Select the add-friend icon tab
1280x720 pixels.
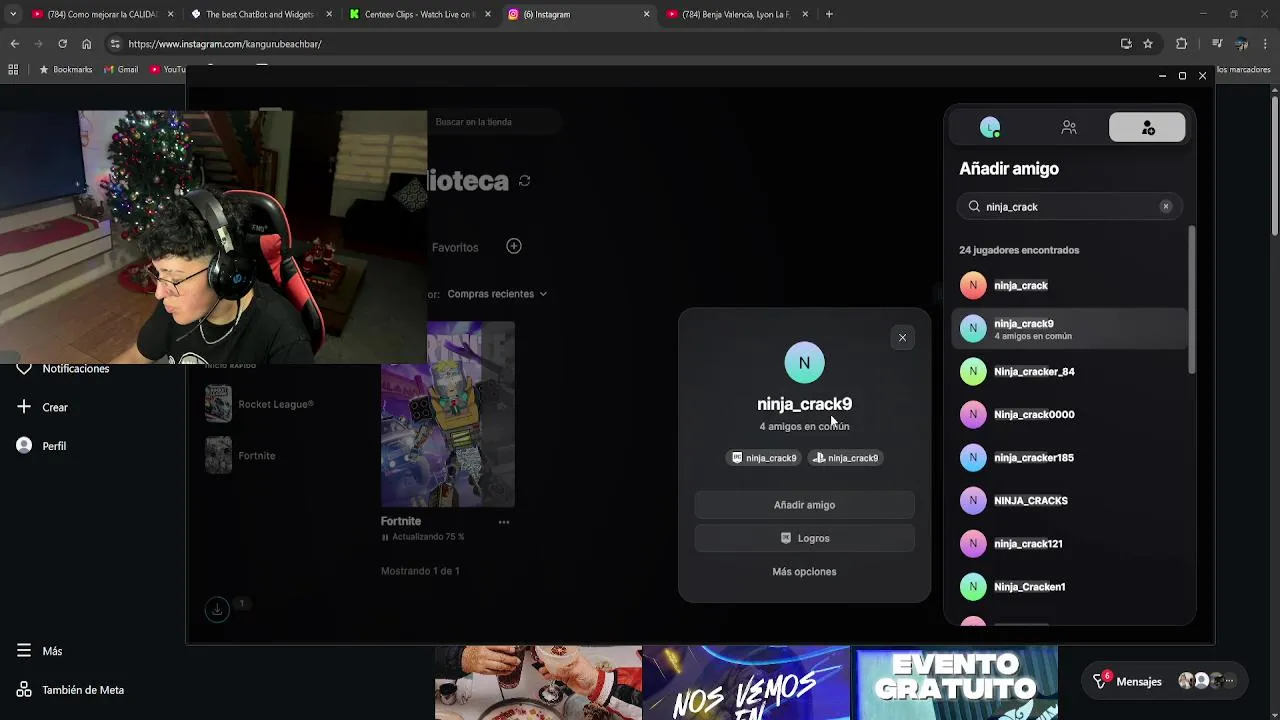click(x=1147, y=127)
